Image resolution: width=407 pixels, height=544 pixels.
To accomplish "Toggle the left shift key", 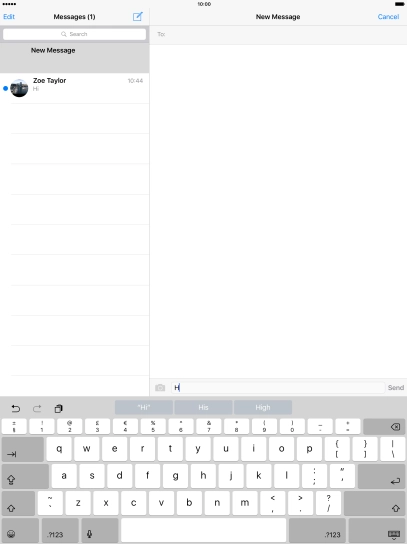I will (x=18, y=503).
